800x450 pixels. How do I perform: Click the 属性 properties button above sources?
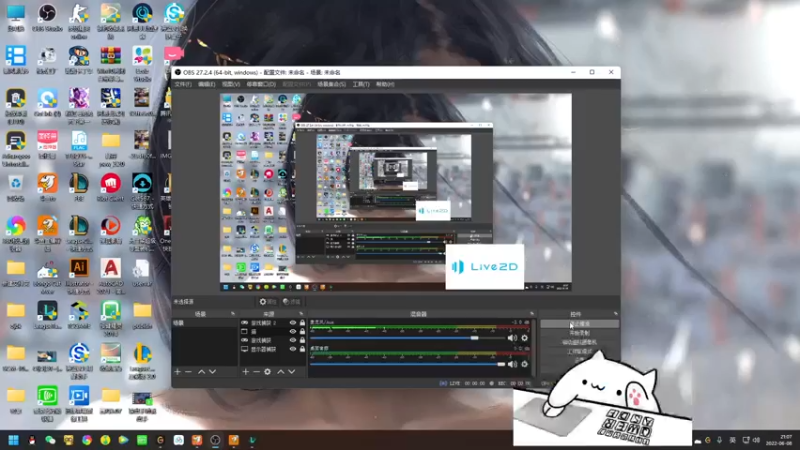pos(267,302)
